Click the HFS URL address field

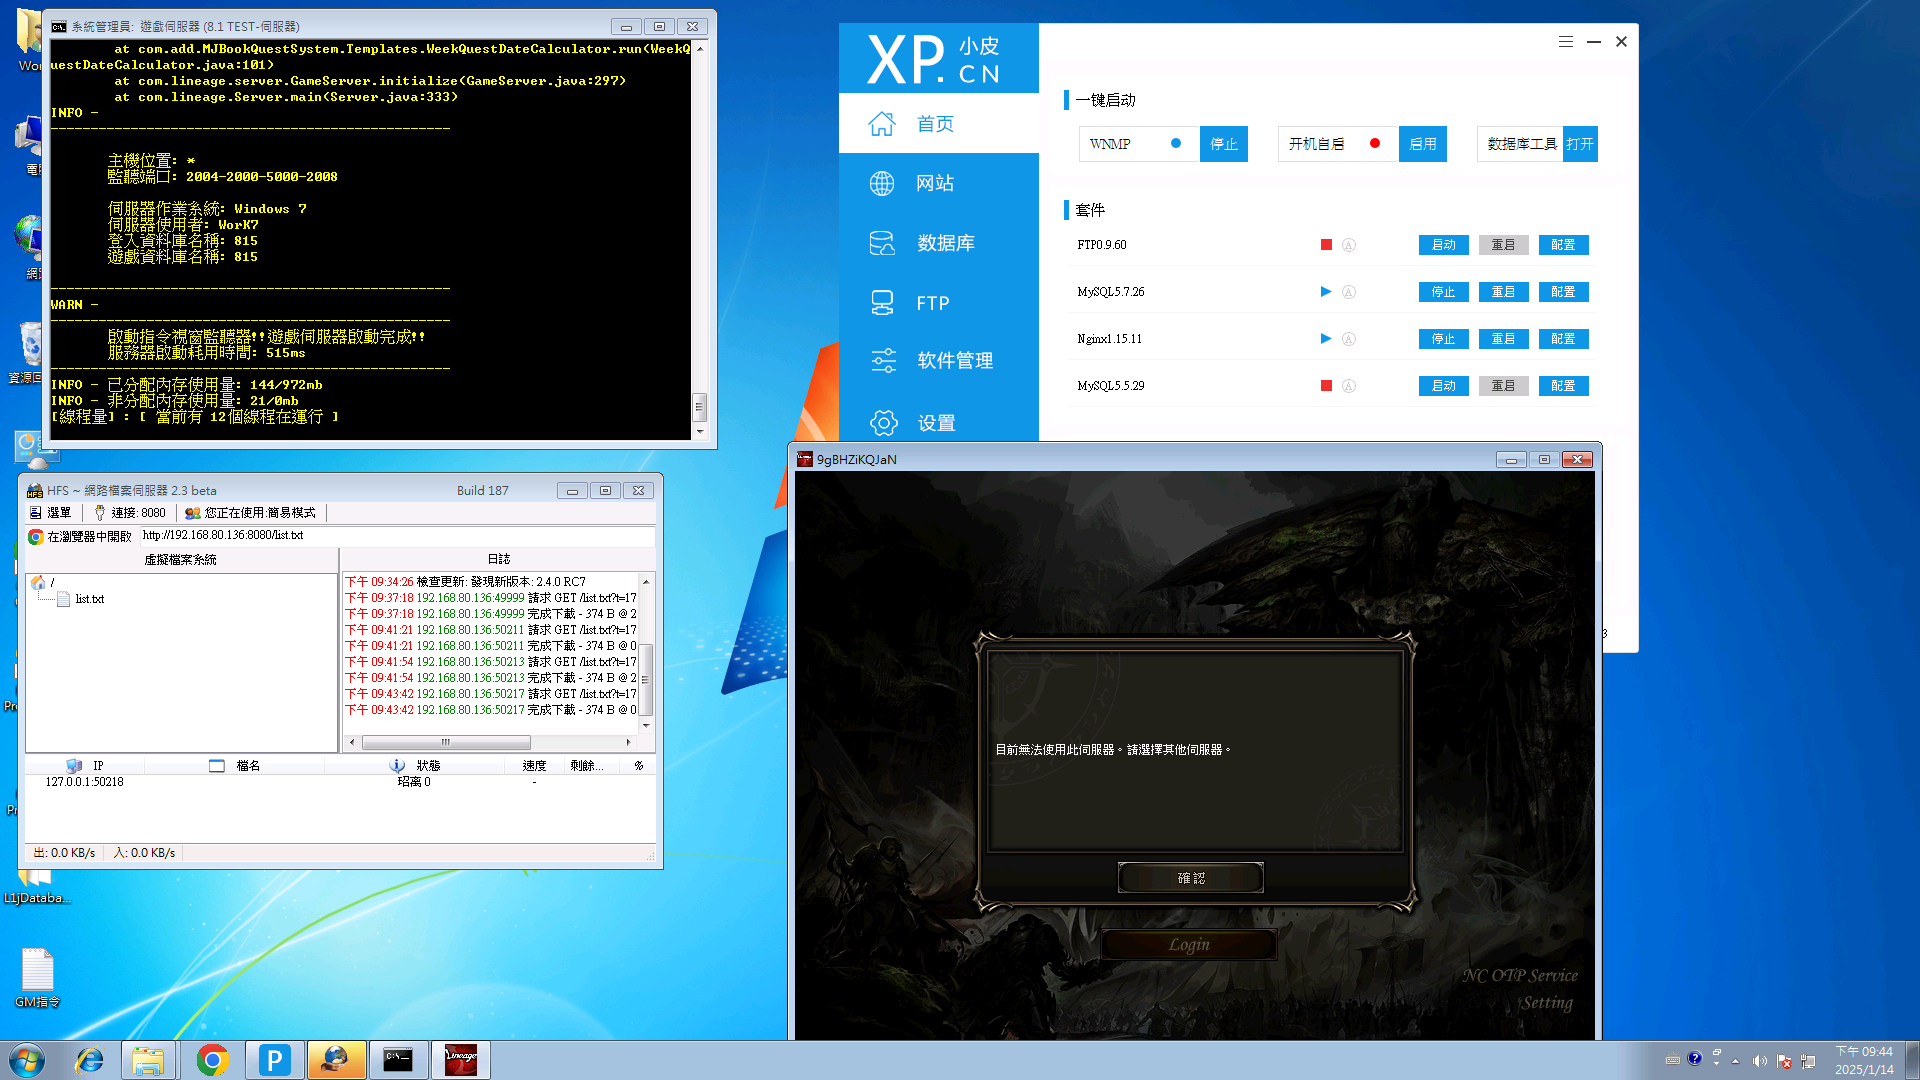(397, 536)
